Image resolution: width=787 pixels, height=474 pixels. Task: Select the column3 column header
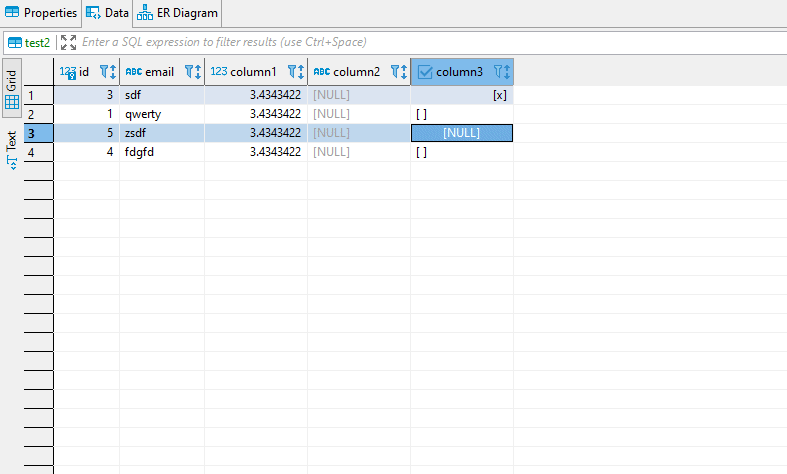(462, 72)
